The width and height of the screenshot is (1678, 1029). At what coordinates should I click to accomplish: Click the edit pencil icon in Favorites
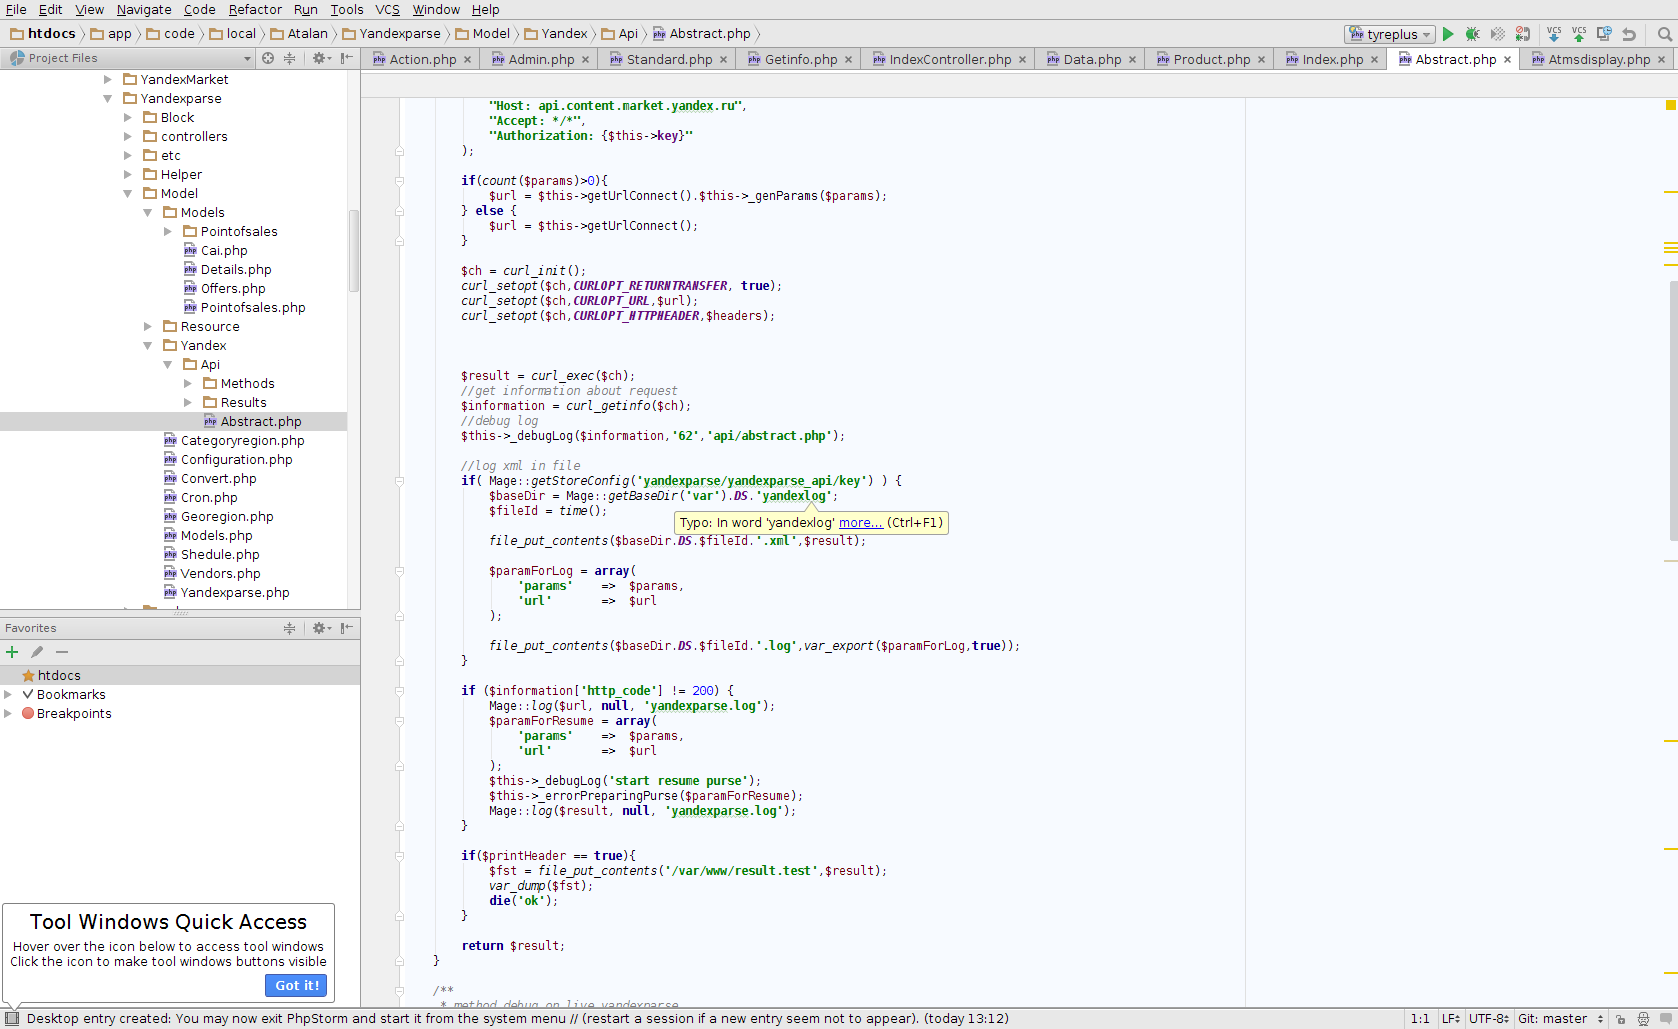[37, 652]
